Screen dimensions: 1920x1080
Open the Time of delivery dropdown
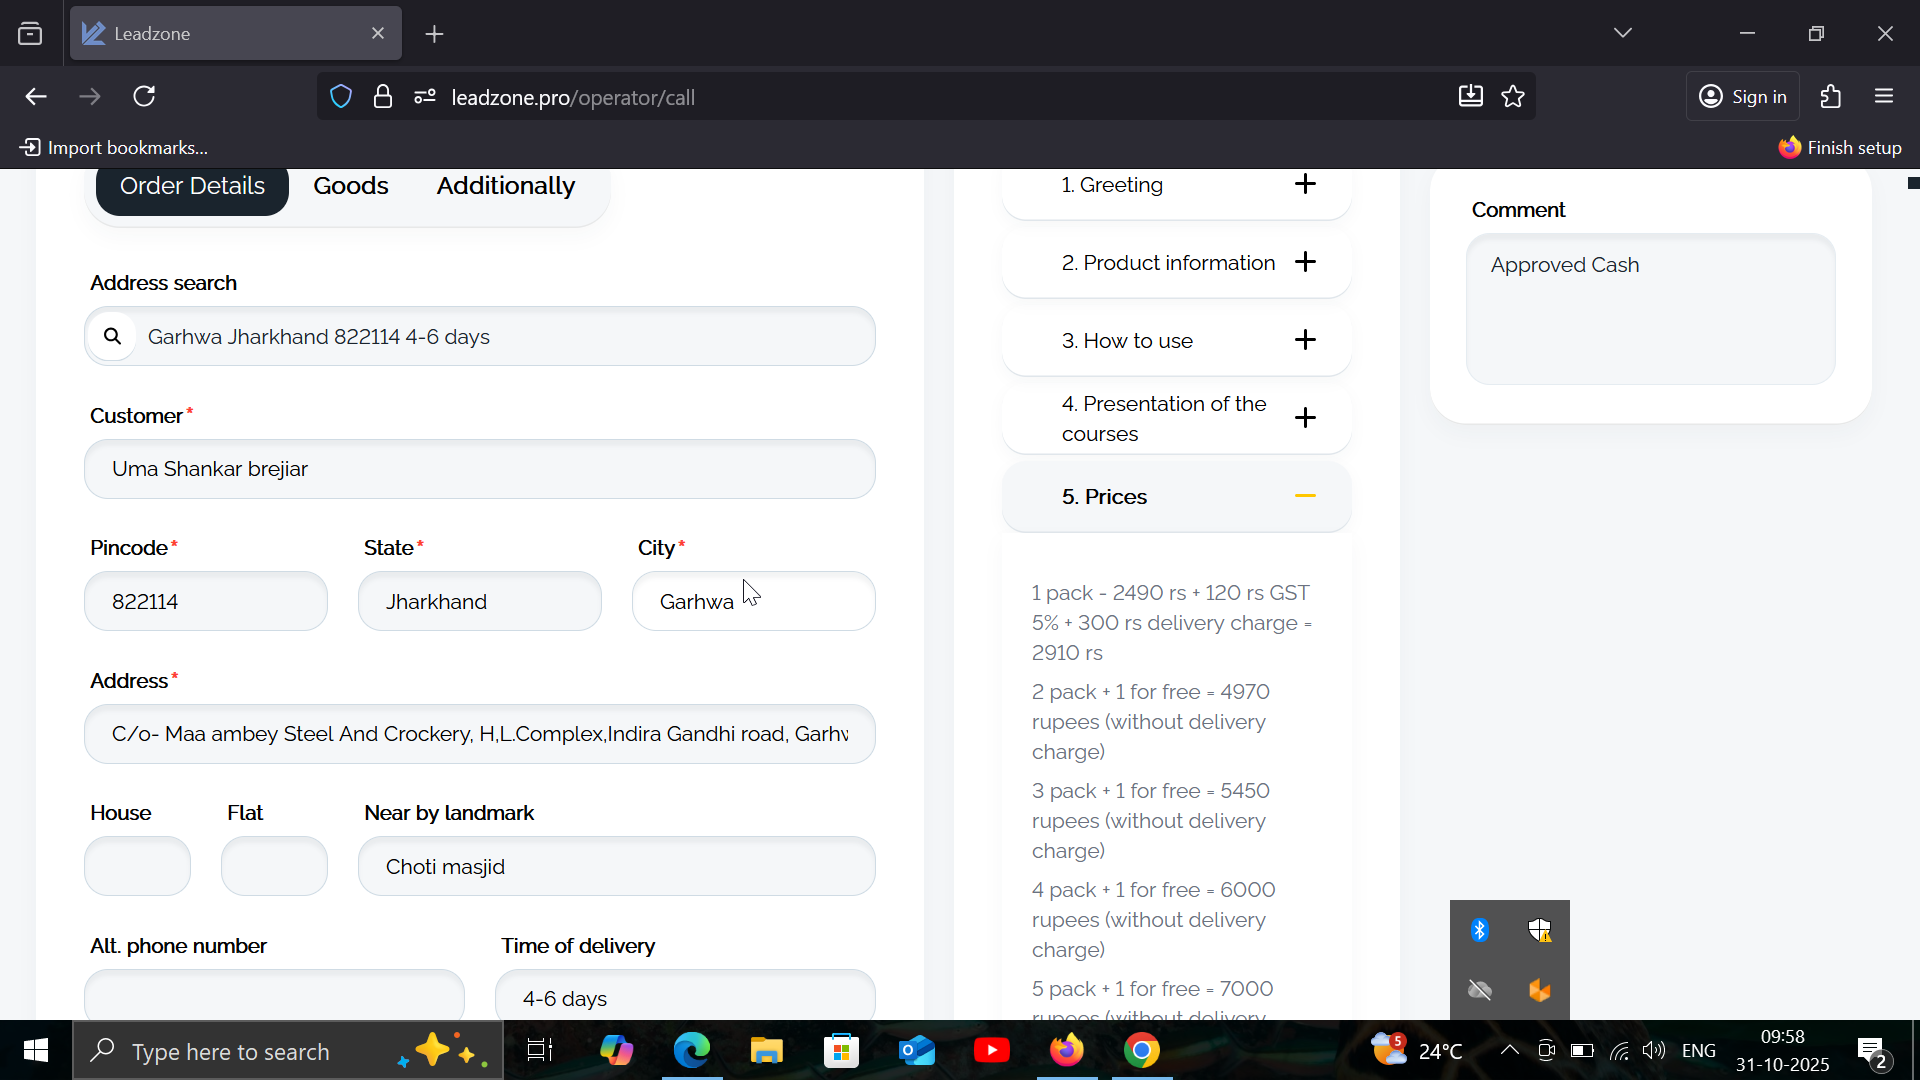pyautogui.click(x=685, y=997)
